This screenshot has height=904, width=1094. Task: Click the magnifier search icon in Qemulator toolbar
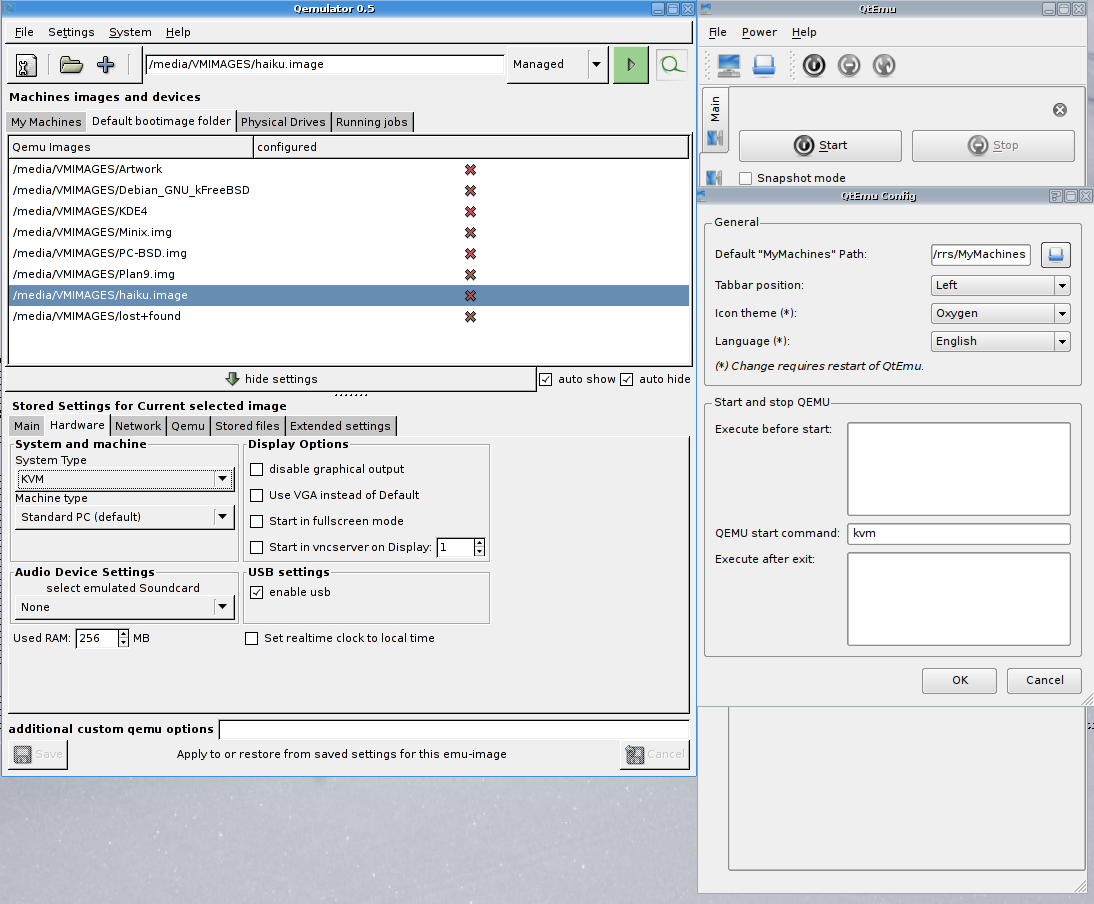pyautogui.click(x=671, y=65)
